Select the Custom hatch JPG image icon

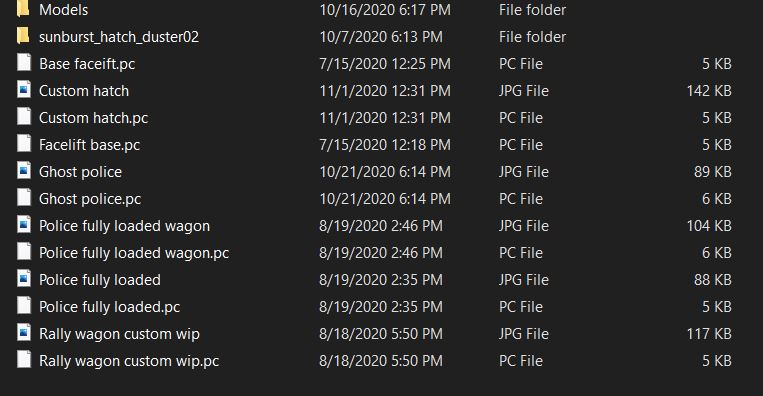coord(24,90)
